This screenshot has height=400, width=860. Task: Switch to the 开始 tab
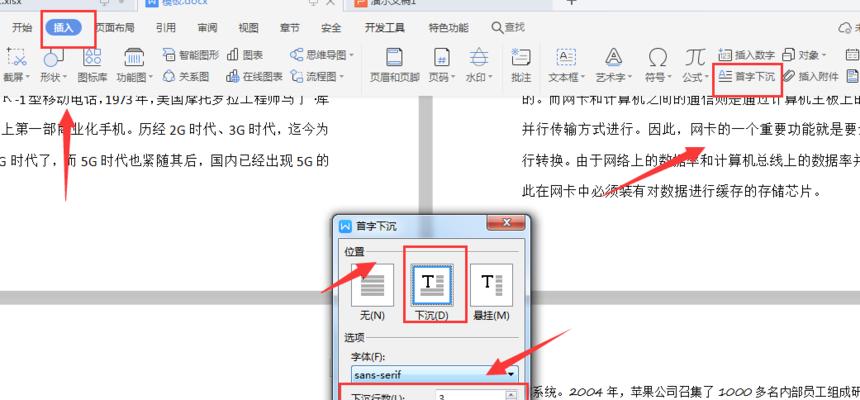tap(21, 28)
